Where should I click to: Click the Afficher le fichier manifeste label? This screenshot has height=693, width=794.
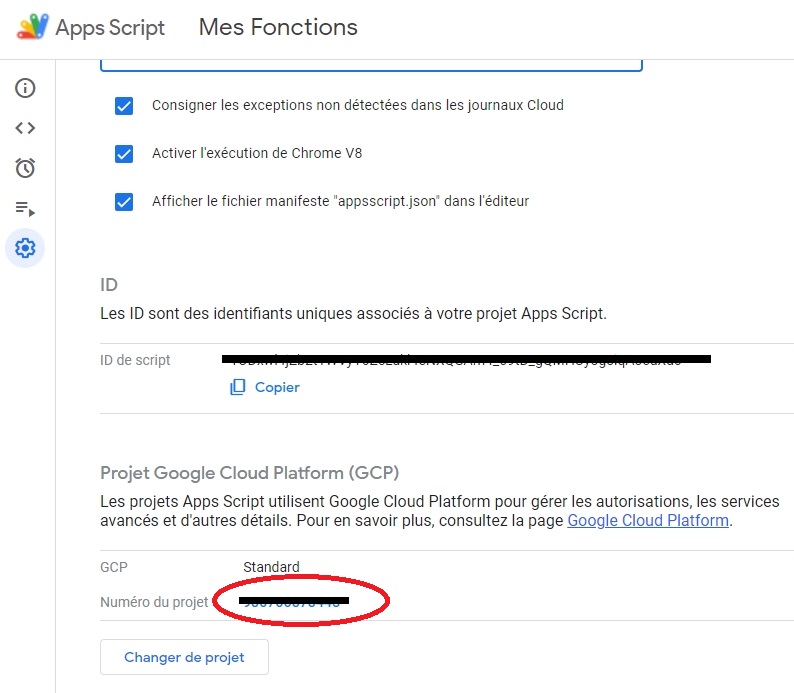[340, 201]
